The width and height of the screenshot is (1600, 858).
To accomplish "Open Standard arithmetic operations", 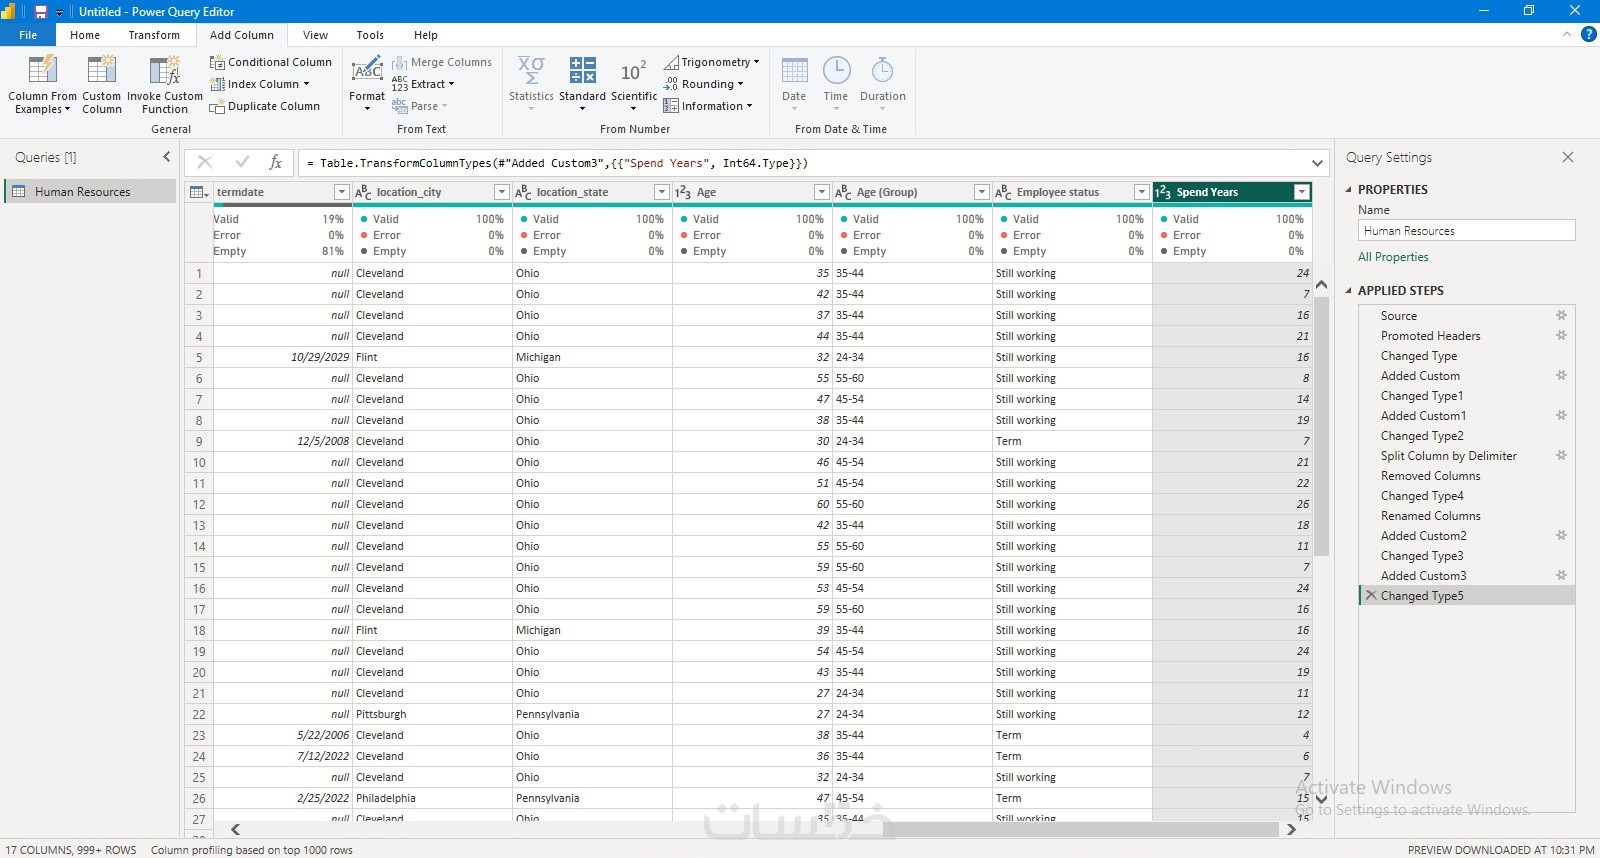I will pos(582,82).
